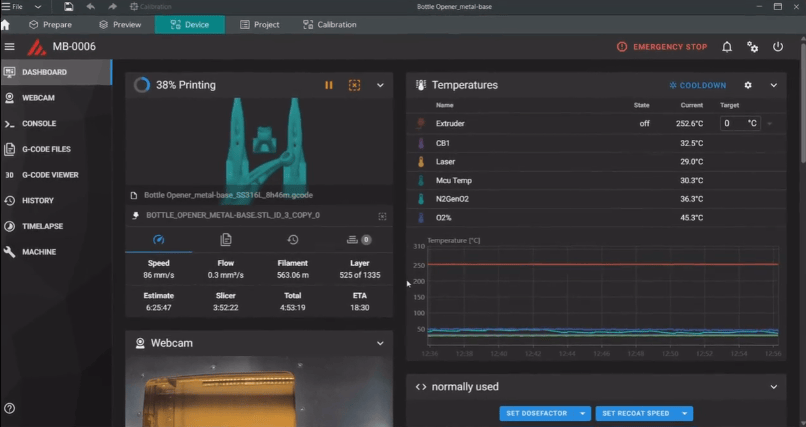Click the Extruder target temperature field
The height and width of the screenshot is (427, 806).
click(x=733, y=123)
